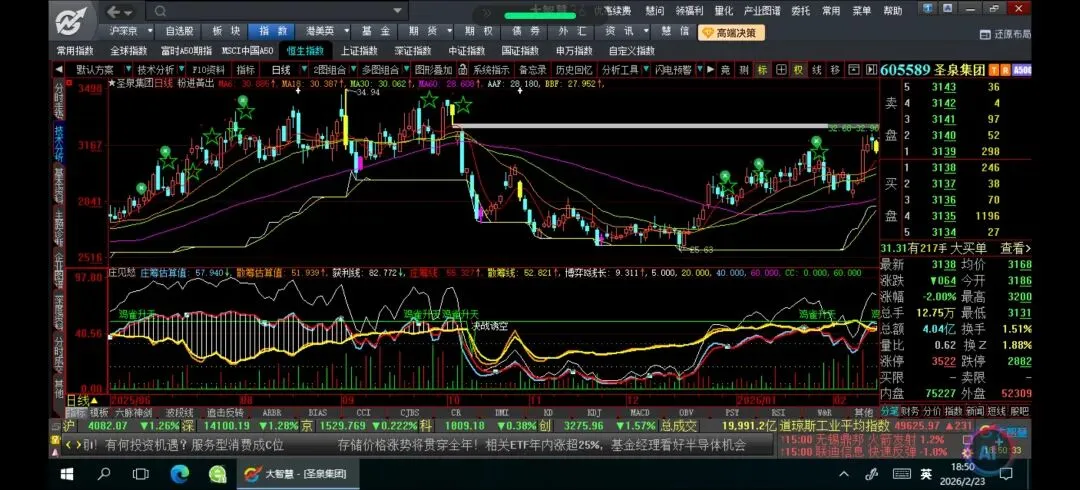Toggle the 权 adjustment icon
This screenshot has height=490, width=1080.
(x=798, y=70)
